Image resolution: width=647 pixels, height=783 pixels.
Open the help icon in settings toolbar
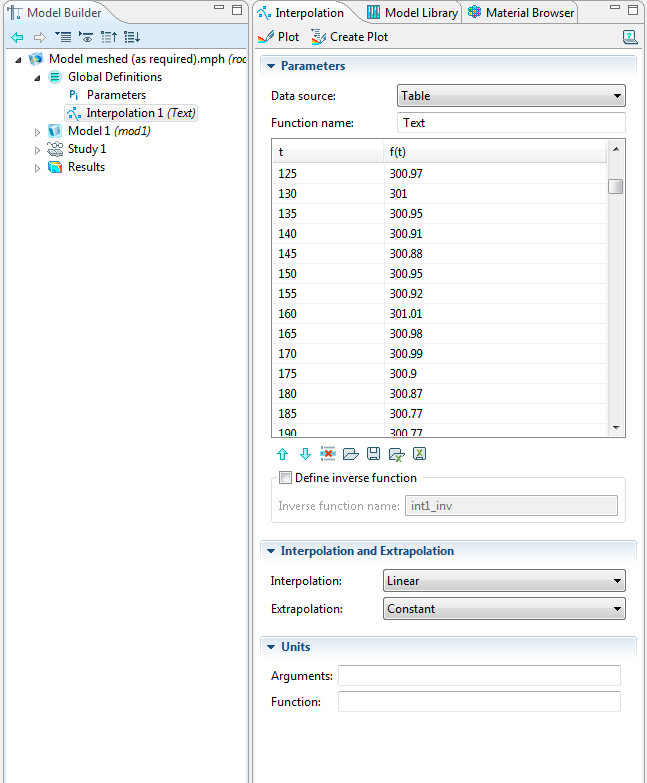(629, 37)
